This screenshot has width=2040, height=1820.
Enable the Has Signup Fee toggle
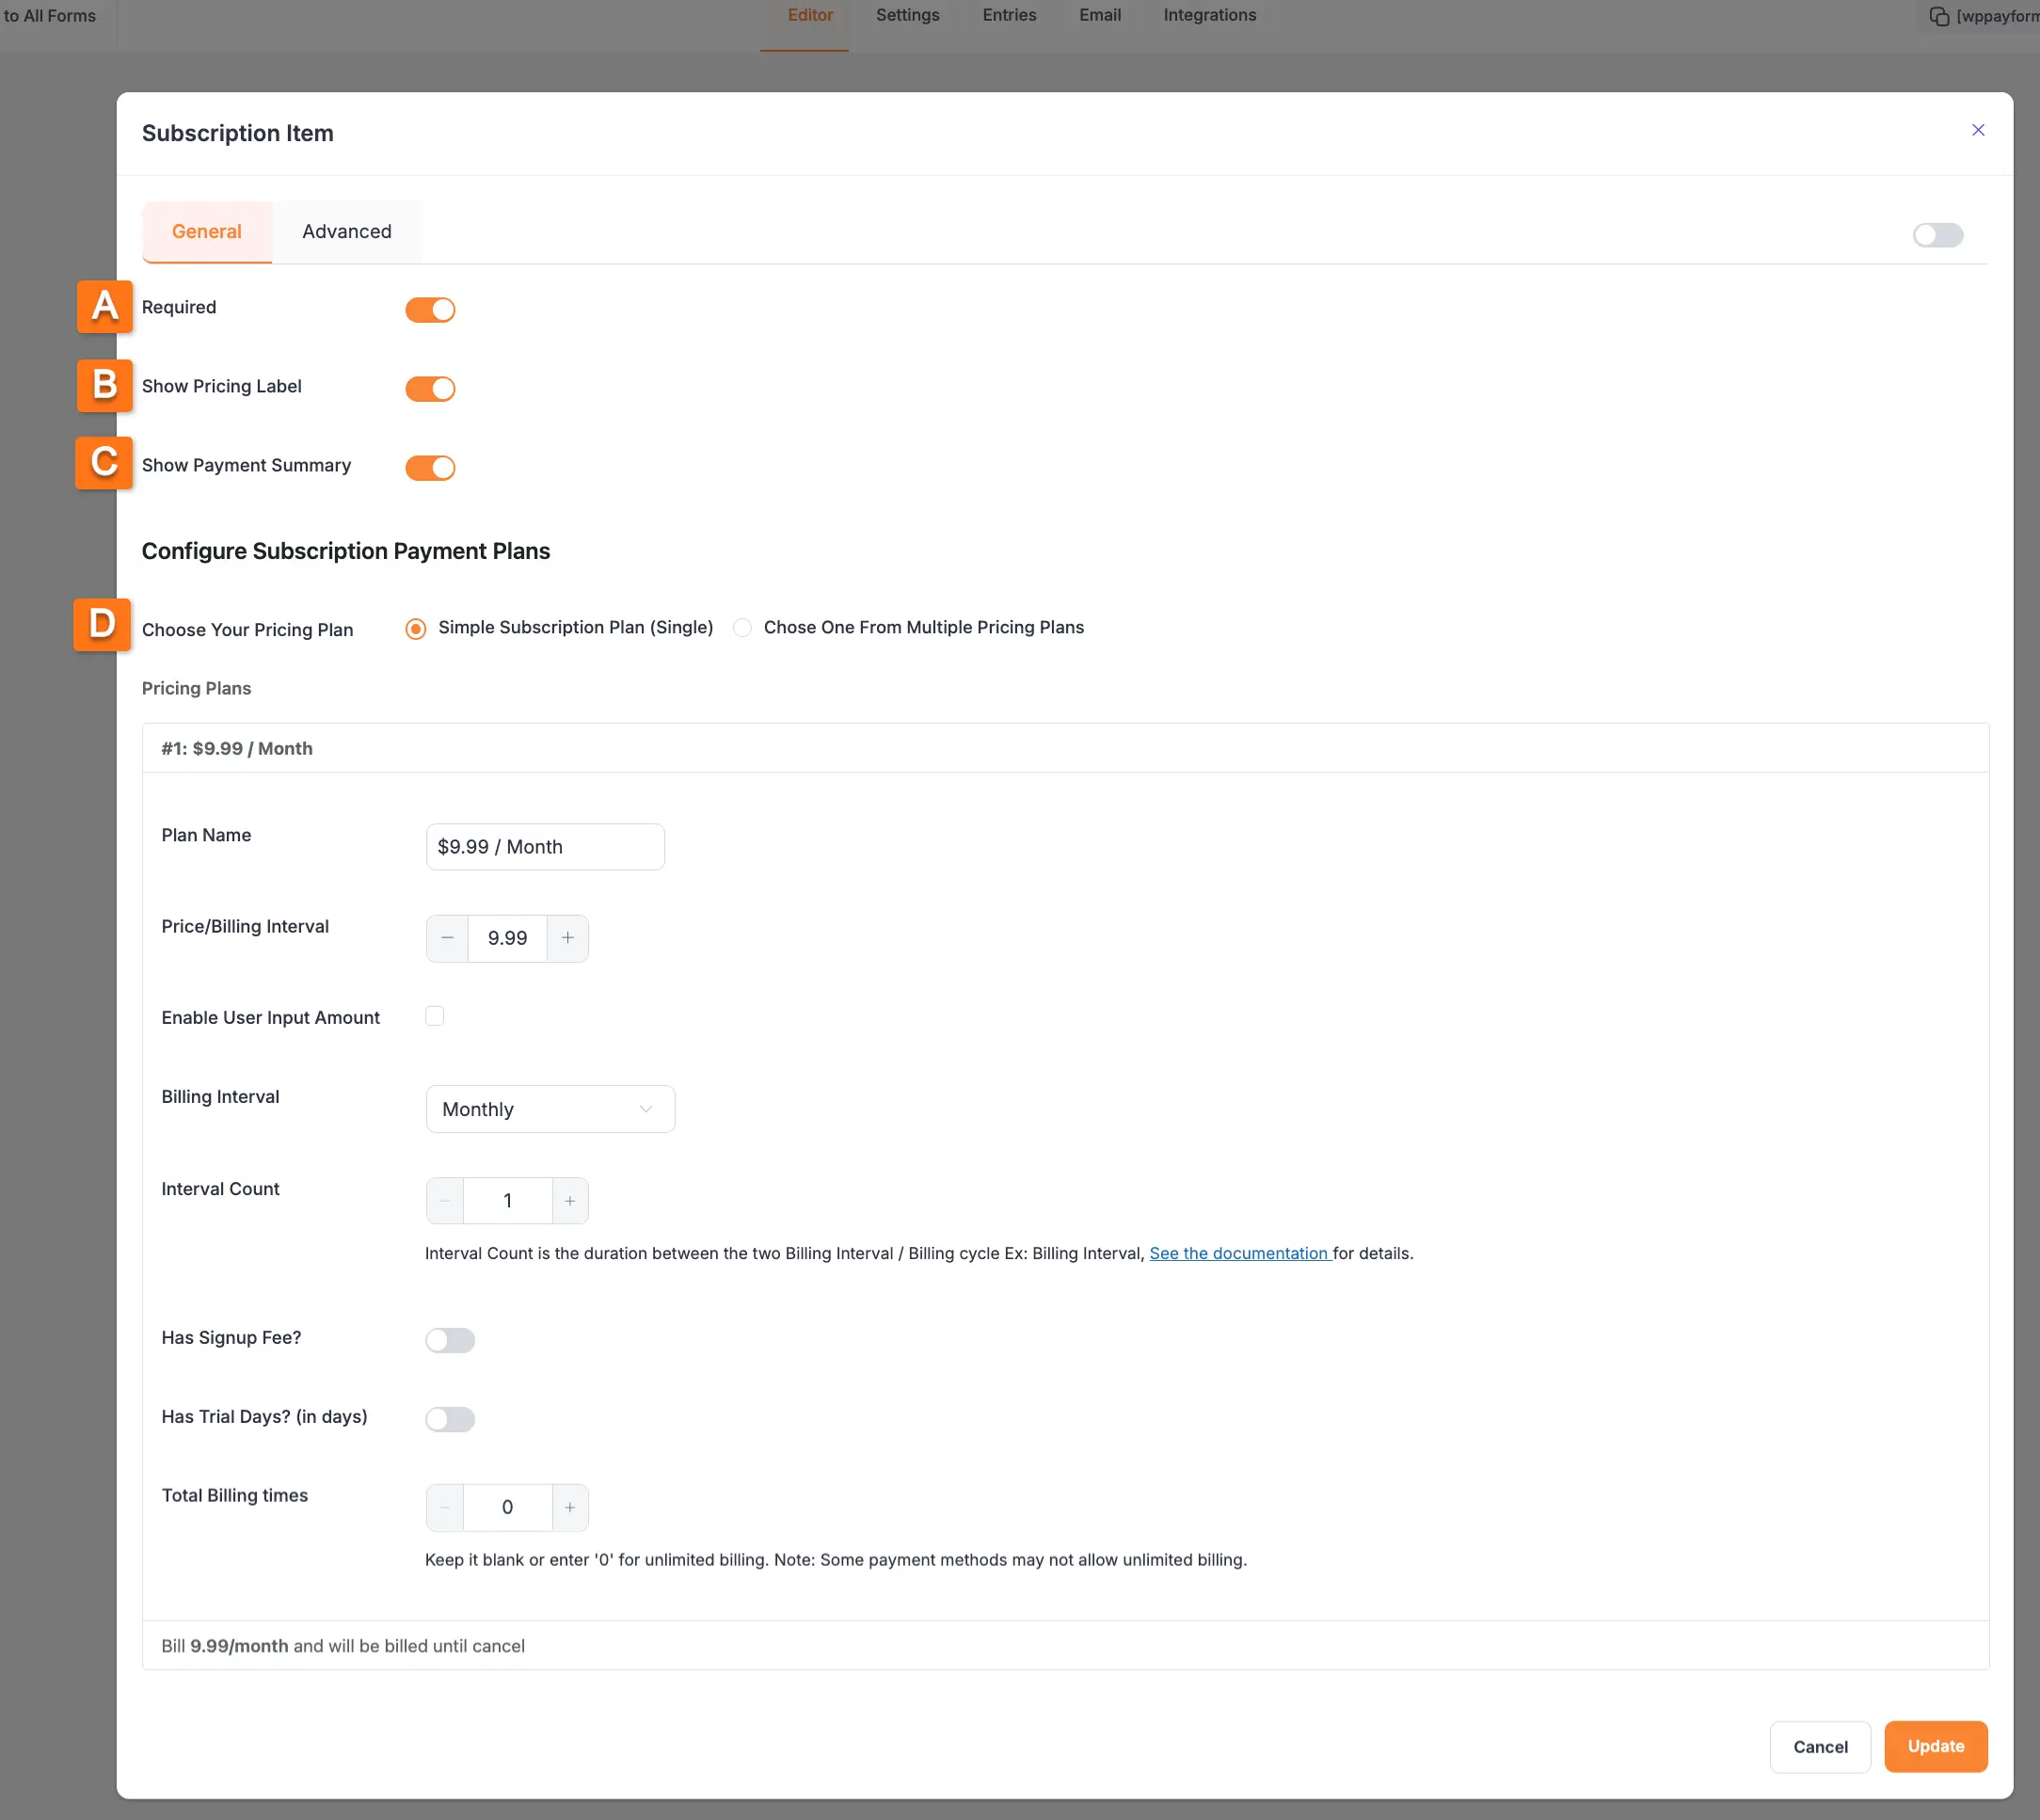450,1340
